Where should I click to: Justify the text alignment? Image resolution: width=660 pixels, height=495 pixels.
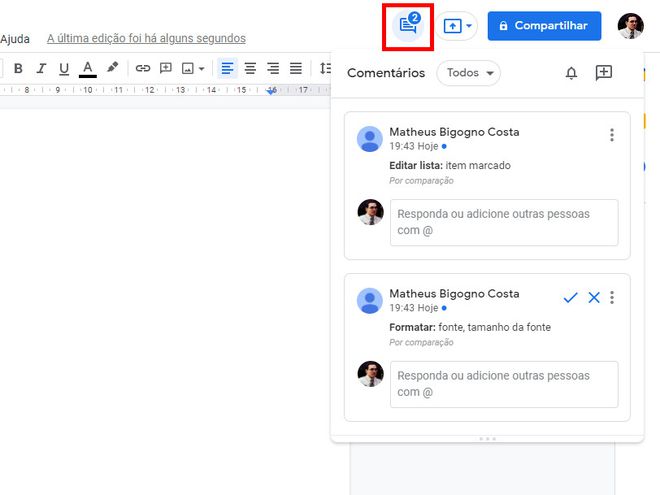point(295,68)
